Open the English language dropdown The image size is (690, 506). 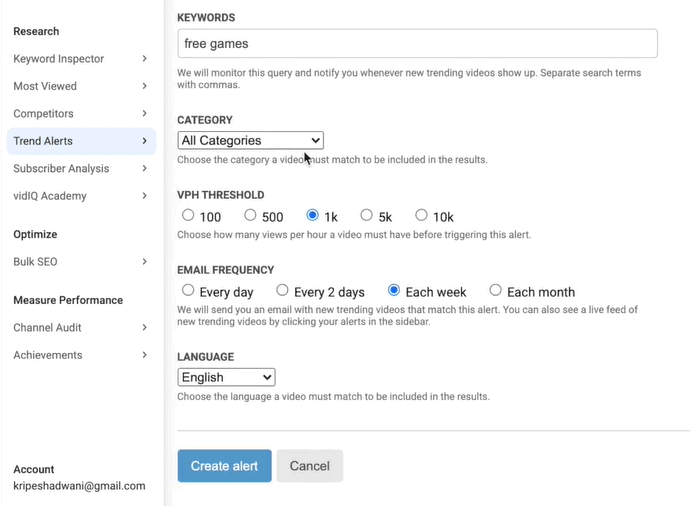(226, 377)
